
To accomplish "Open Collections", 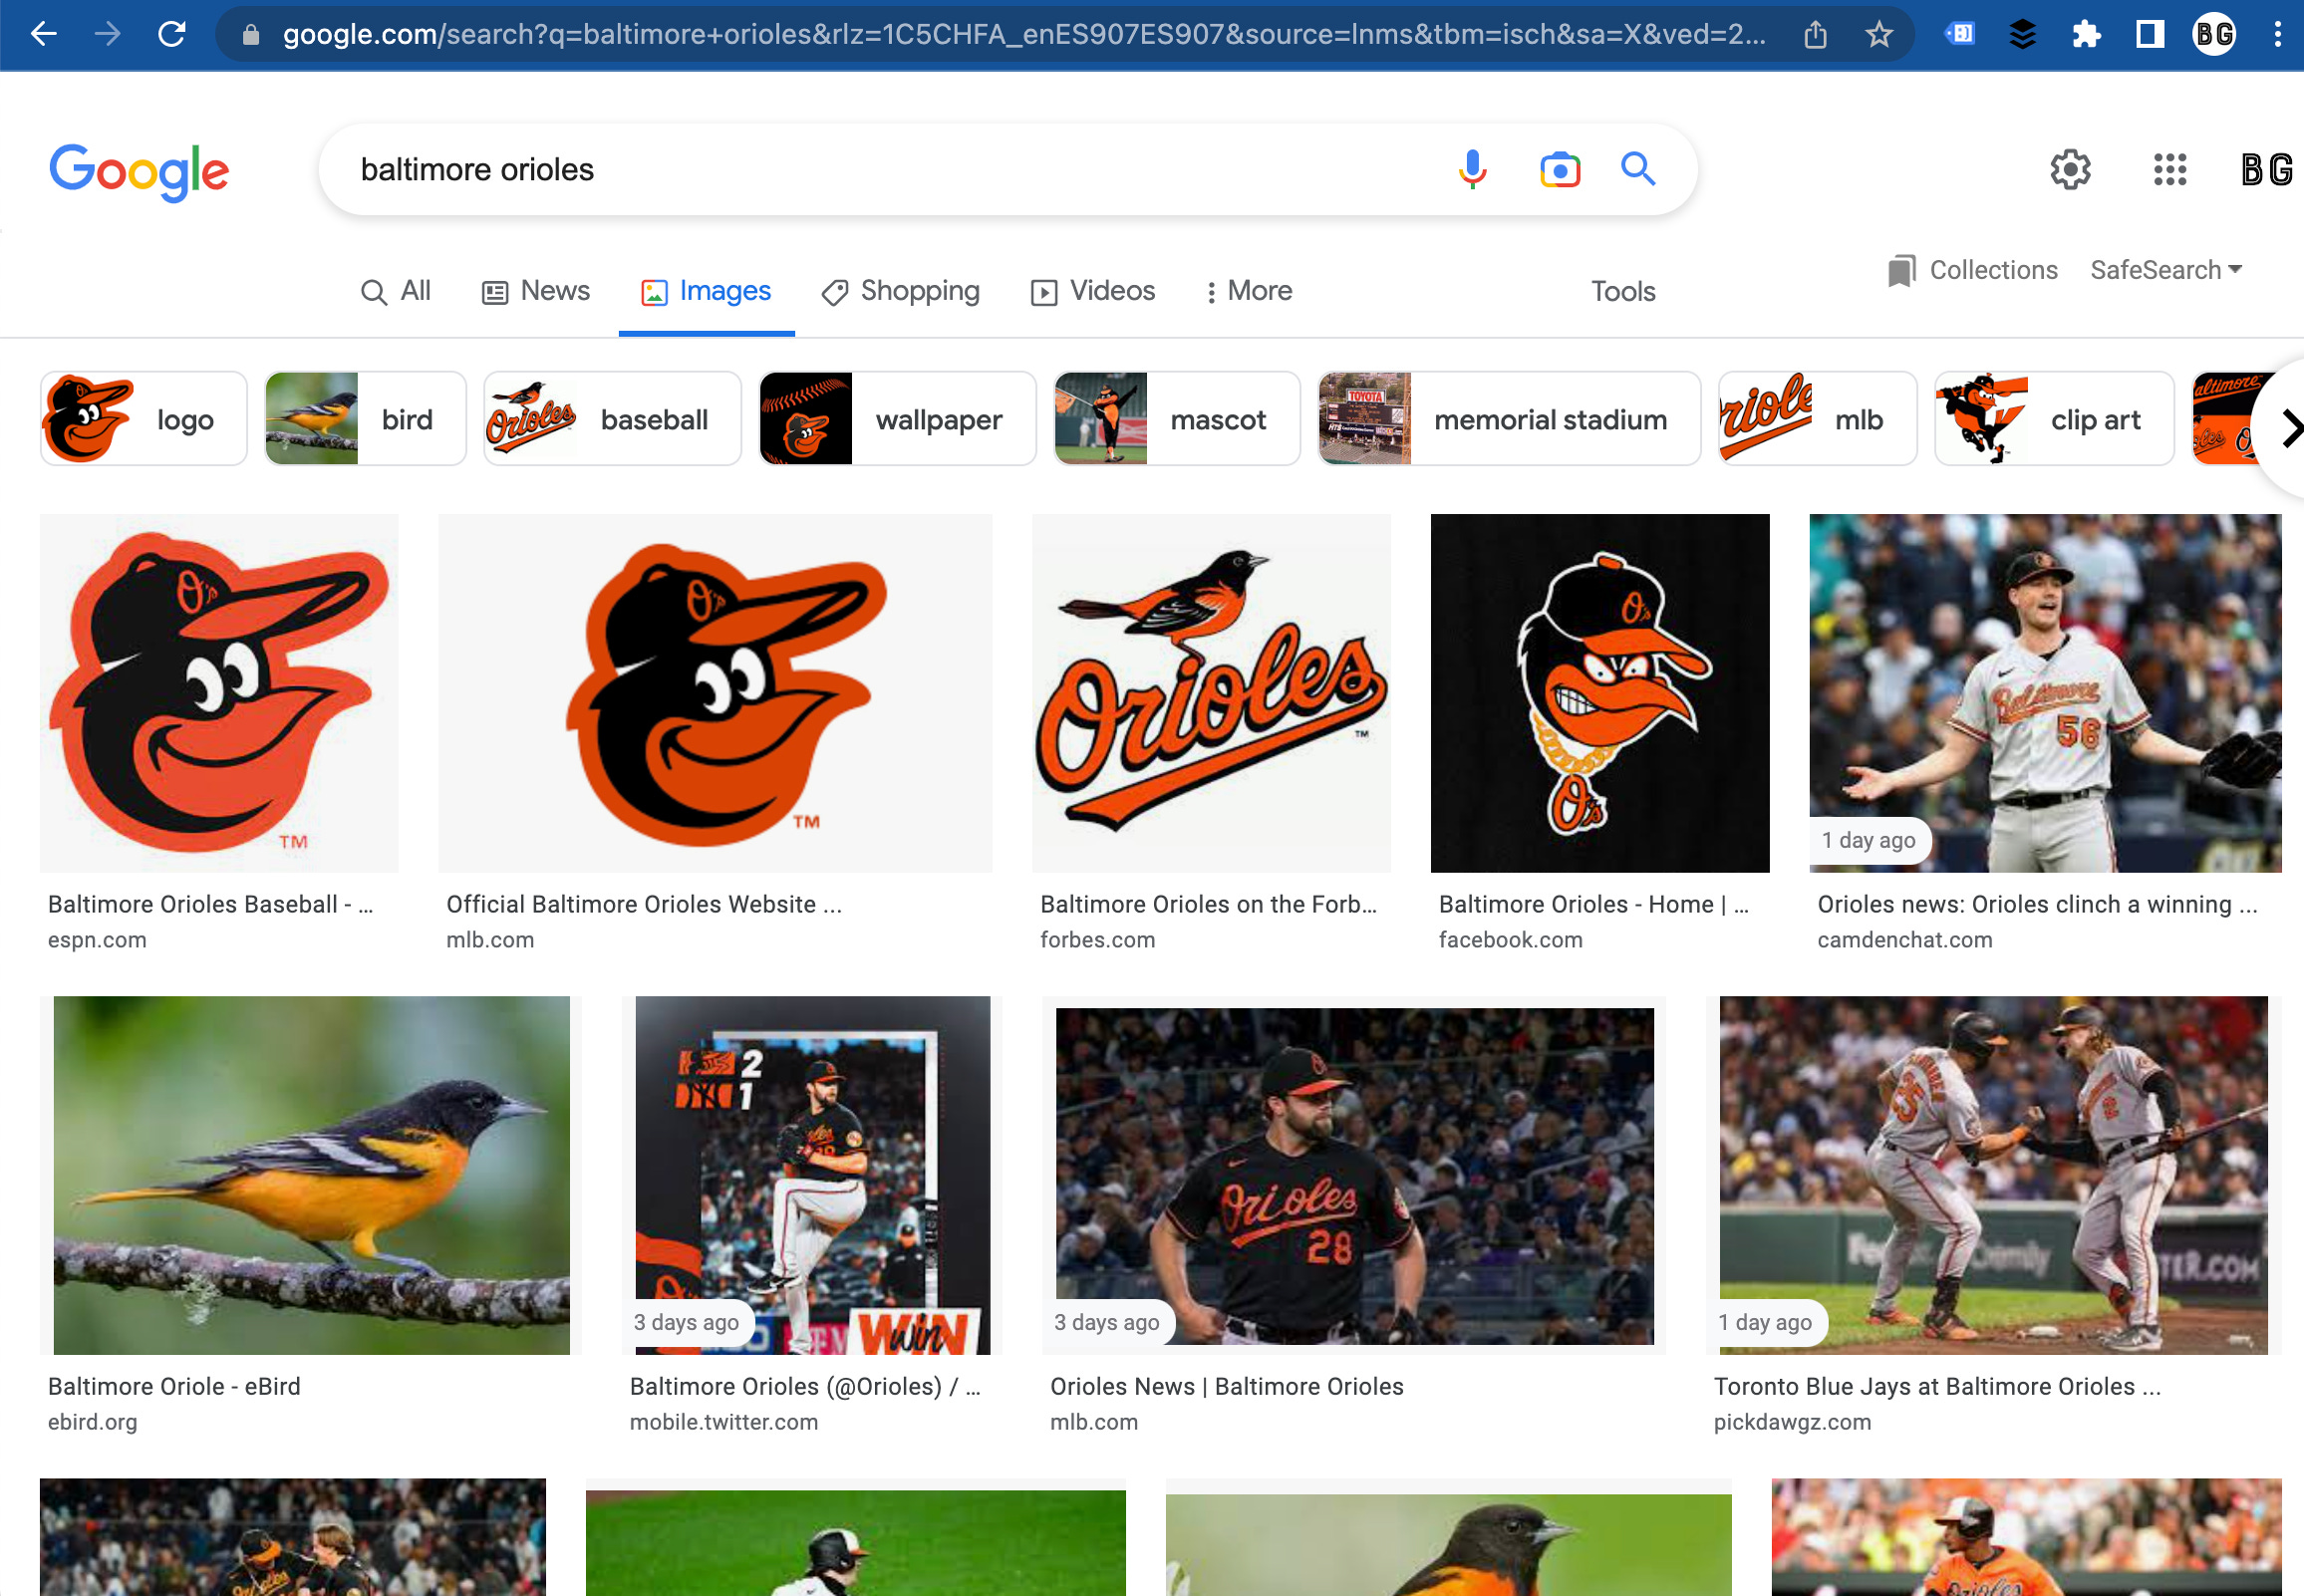I will pos(1972,270).
